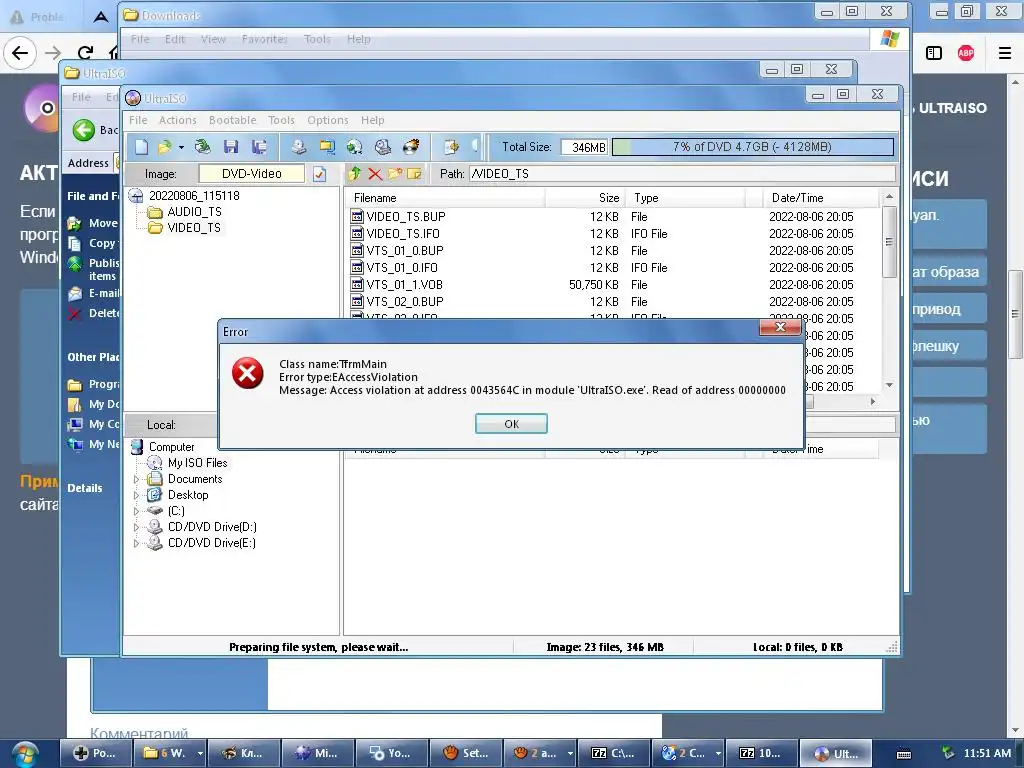Click the CD/DVD Drive(D:) disc icon

click(x=155, y=526)
